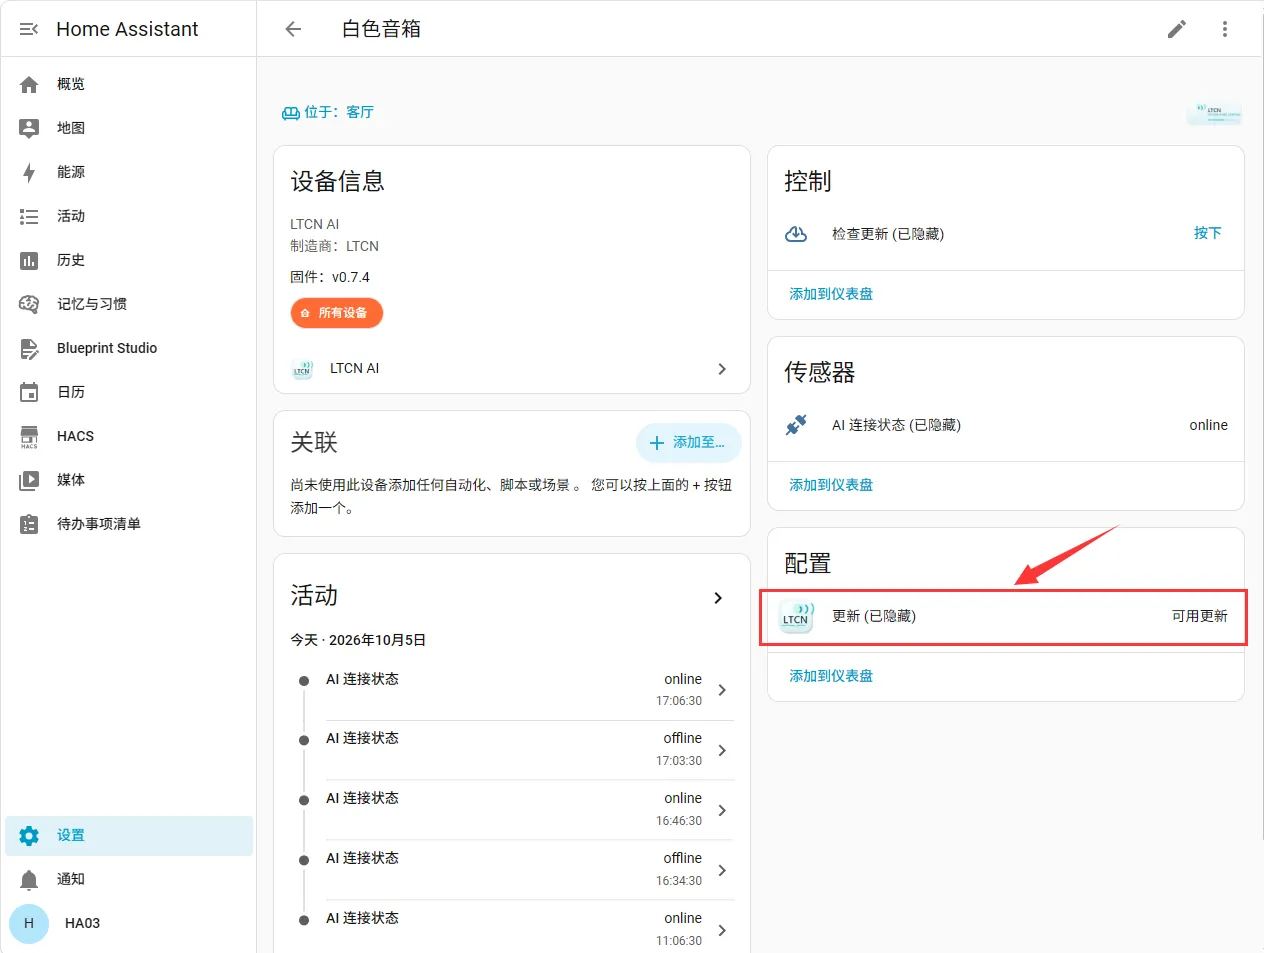Open the 更新 (已隐藏) configuration row
The height and width of the screenshot is (953, 1264).
tap(1005, 616)
